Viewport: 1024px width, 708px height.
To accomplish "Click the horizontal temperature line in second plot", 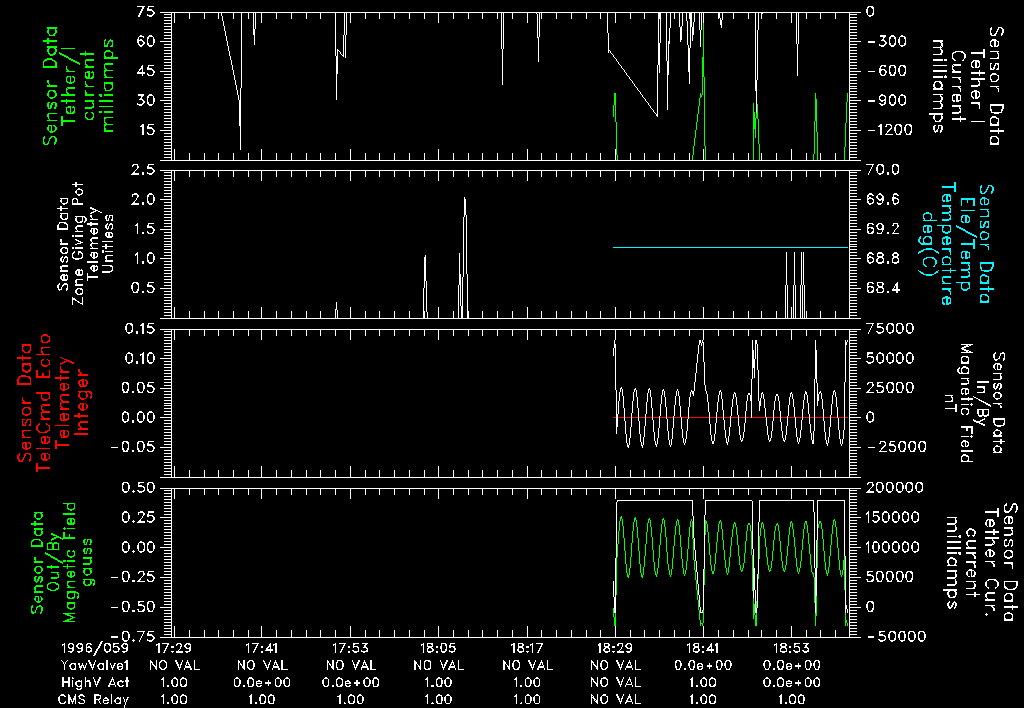I will 730,247.
